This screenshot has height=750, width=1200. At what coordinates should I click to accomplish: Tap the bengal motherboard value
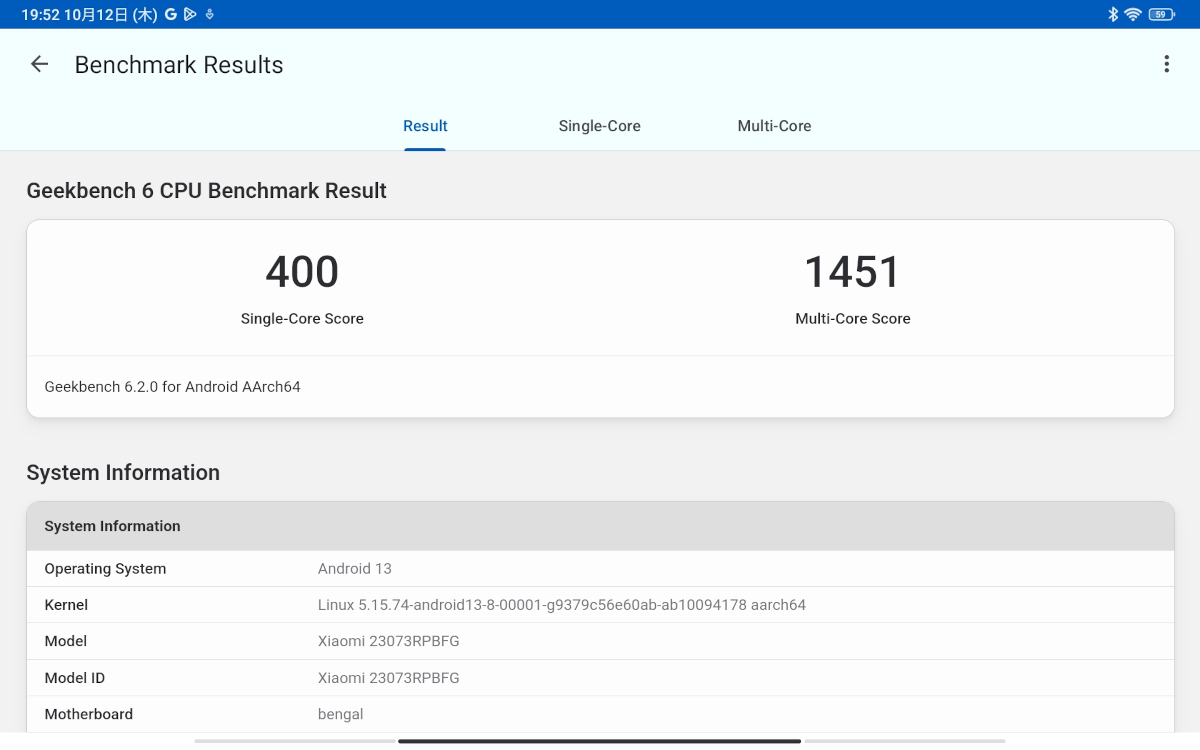(x=341, y=714)
